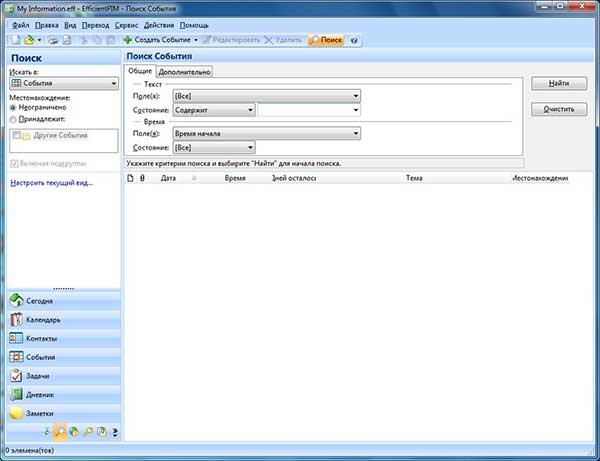Screen dimensions: 600x461
Task: Open the dropdown arrow beside Open icon
Action: click(39, 40)
